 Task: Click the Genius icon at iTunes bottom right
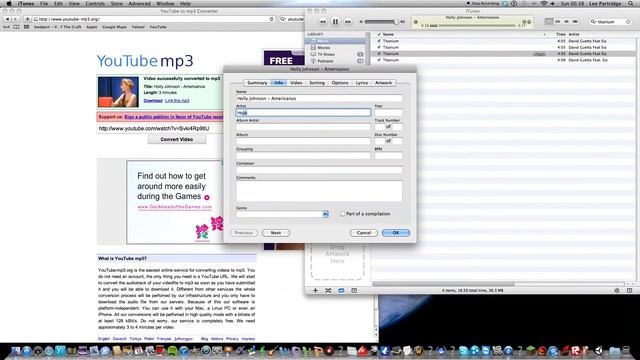[x=617, y=291]
